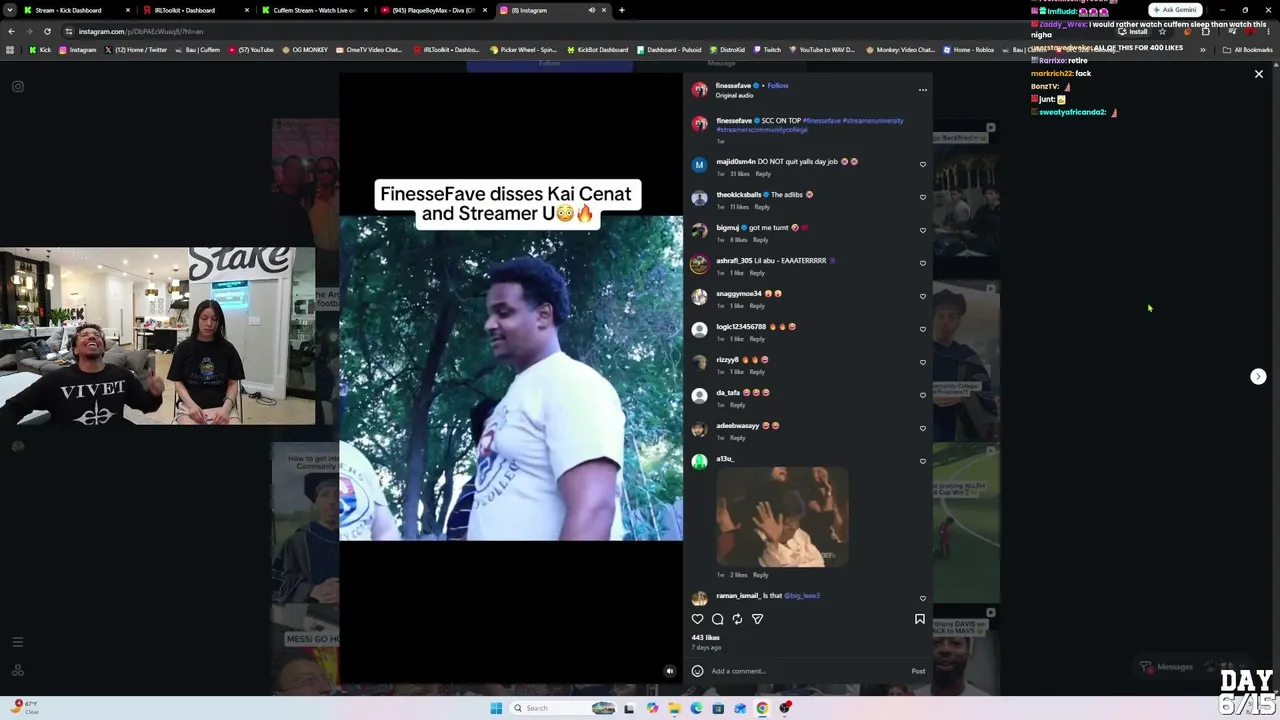Viewport: 1280px width, 720px height.
Task: Reply to bigmuj's comment
Action: pos(761,240)
